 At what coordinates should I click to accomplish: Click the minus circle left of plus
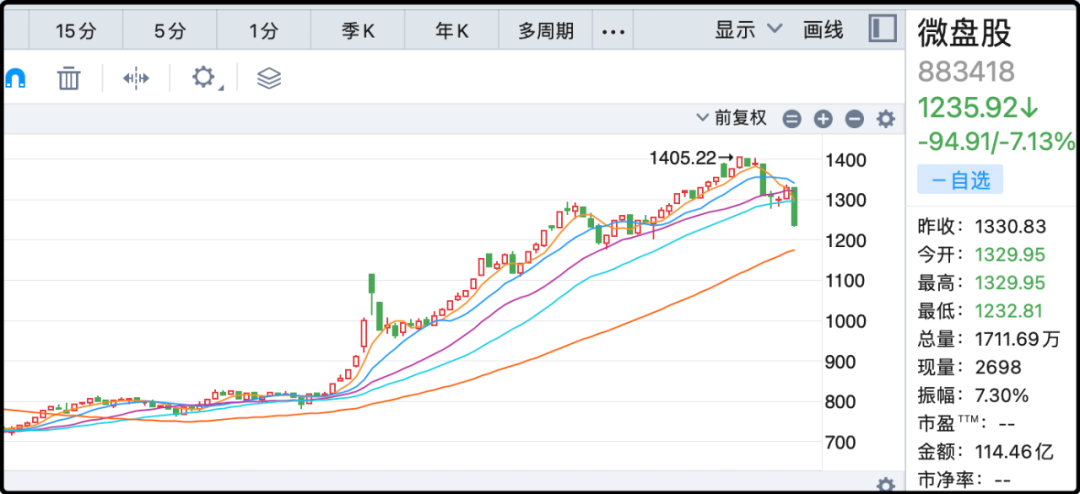[x=792, y=119]
